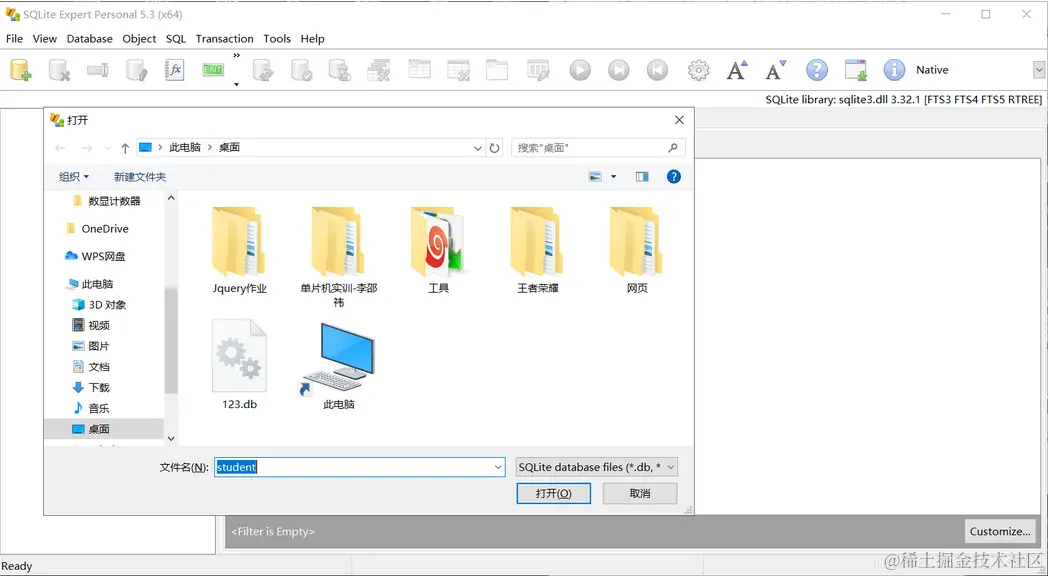
Task: Open the View menu
Action: coord(45,39)
